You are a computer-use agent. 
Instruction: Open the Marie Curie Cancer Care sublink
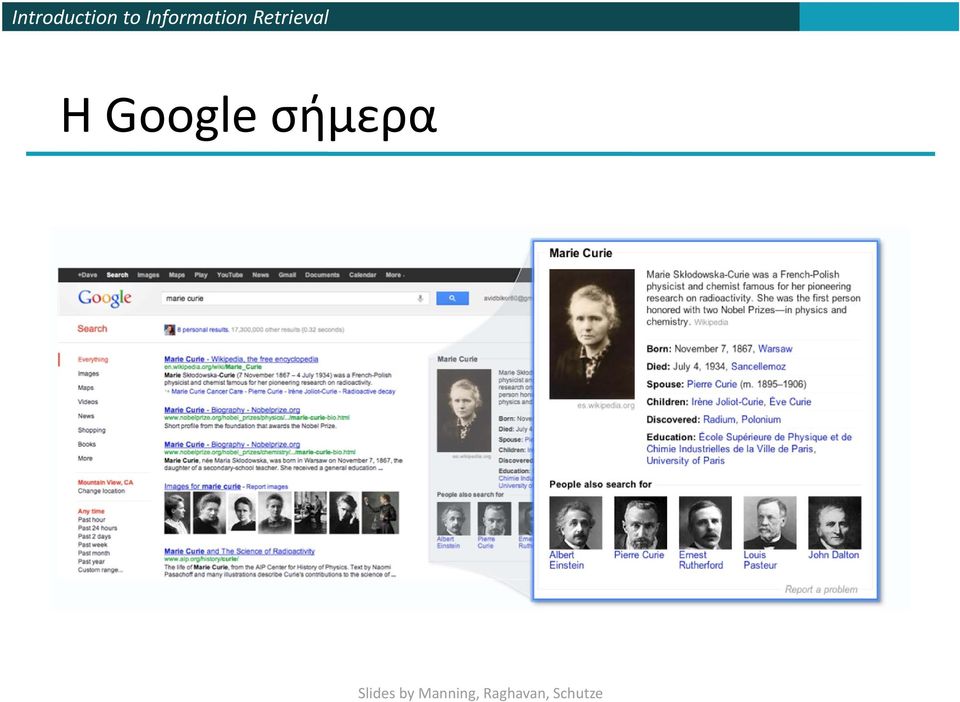(x=207, y=391)
